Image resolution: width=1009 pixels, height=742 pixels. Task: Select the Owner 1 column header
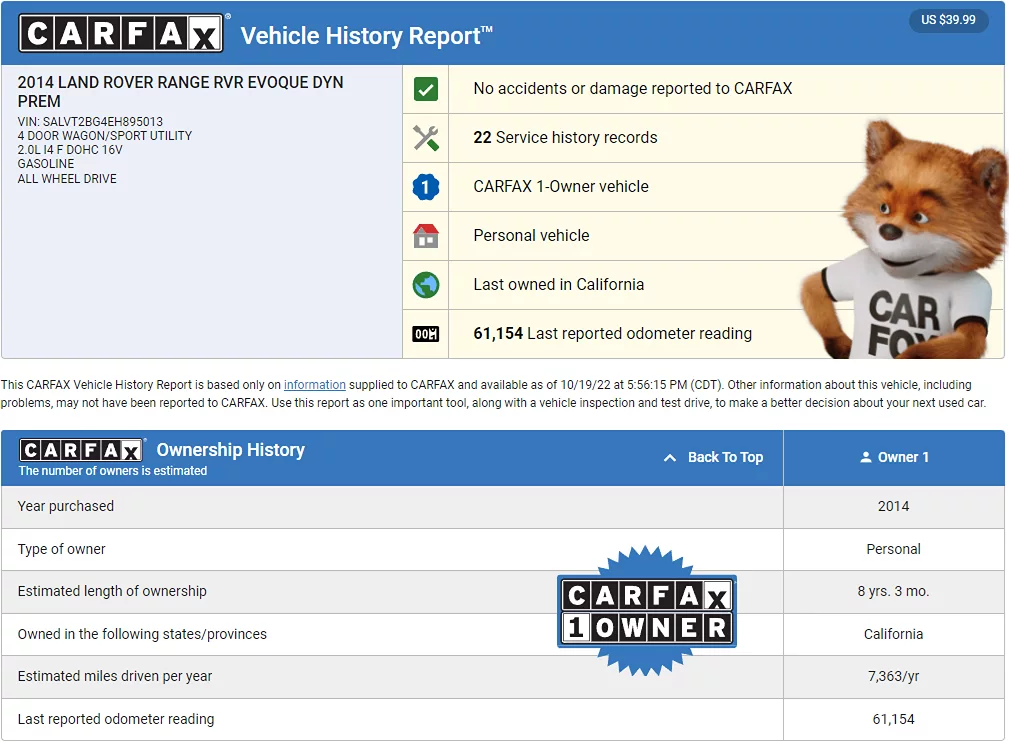[x=894, y=457]
